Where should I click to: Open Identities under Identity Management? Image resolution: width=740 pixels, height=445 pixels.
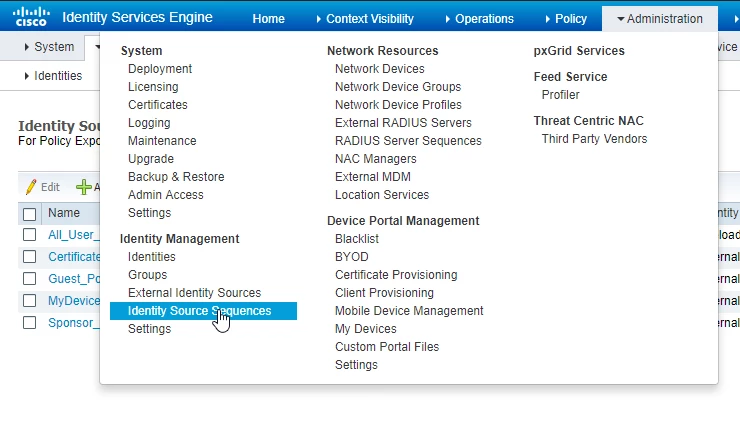[152, 257]
